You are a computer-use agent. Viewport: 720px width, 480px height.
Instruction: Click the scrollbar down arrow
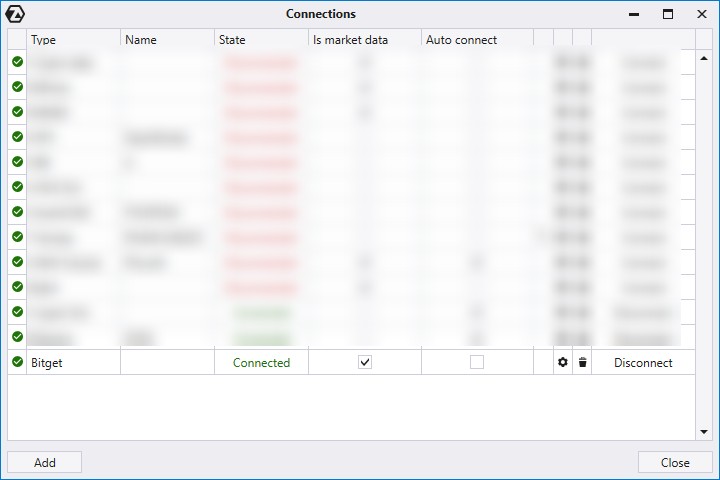click(x=703, y=431)
